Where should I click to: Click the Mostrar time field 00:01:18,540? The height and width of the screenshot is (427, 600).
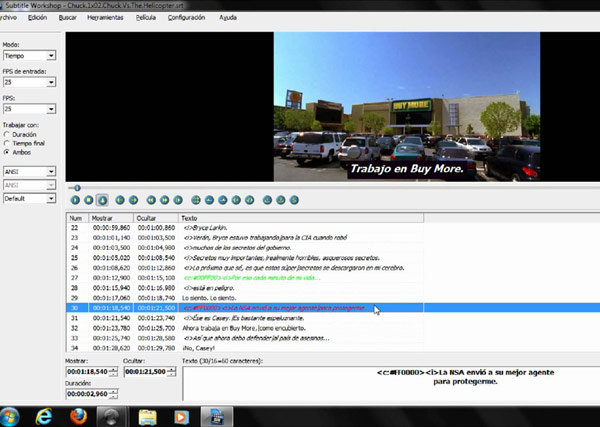point(88,372)
